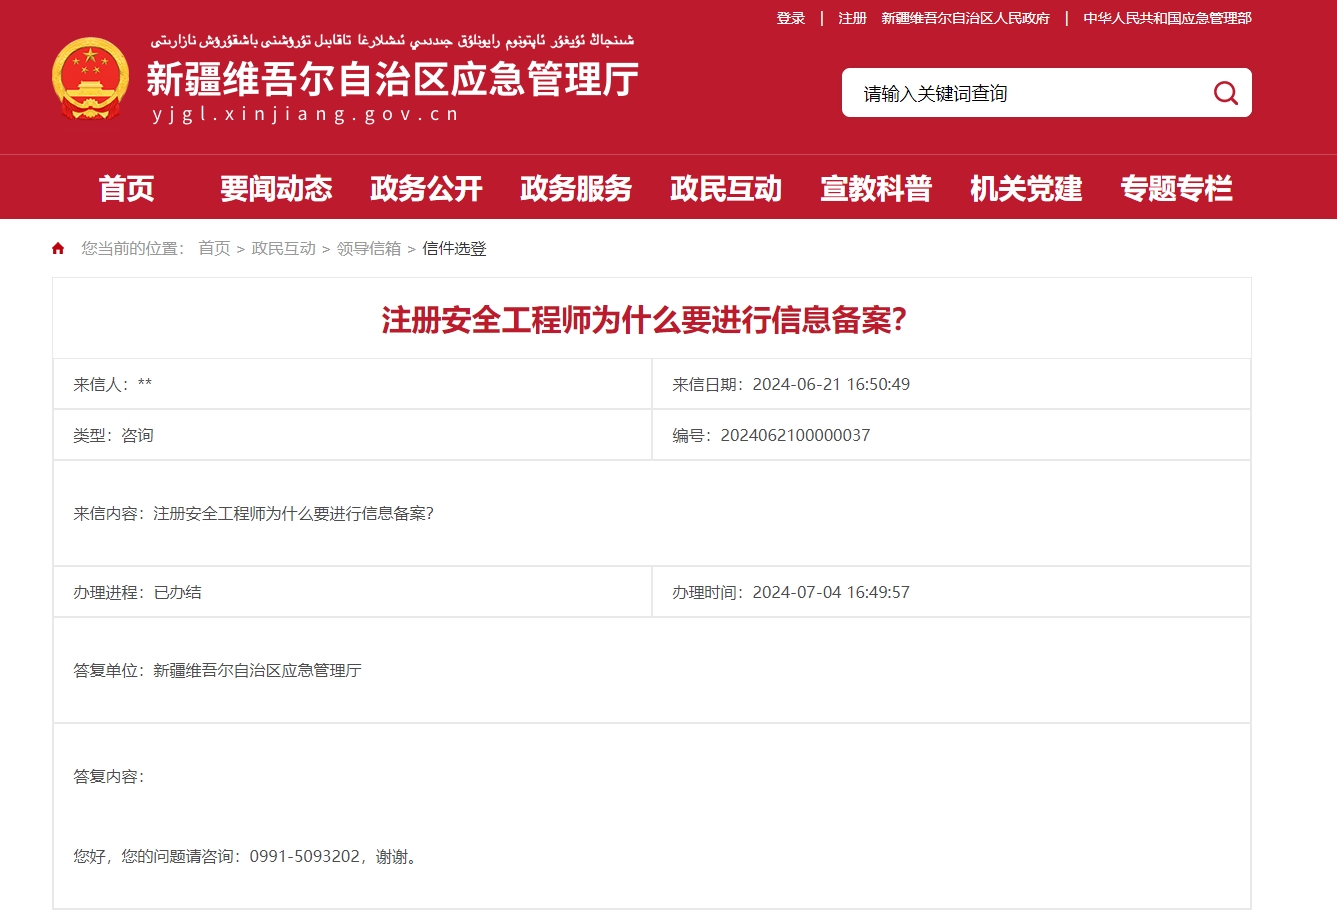Click the 注册 register link
Image resolution: width=1337 pixels, height=913 pixels.
852,18
